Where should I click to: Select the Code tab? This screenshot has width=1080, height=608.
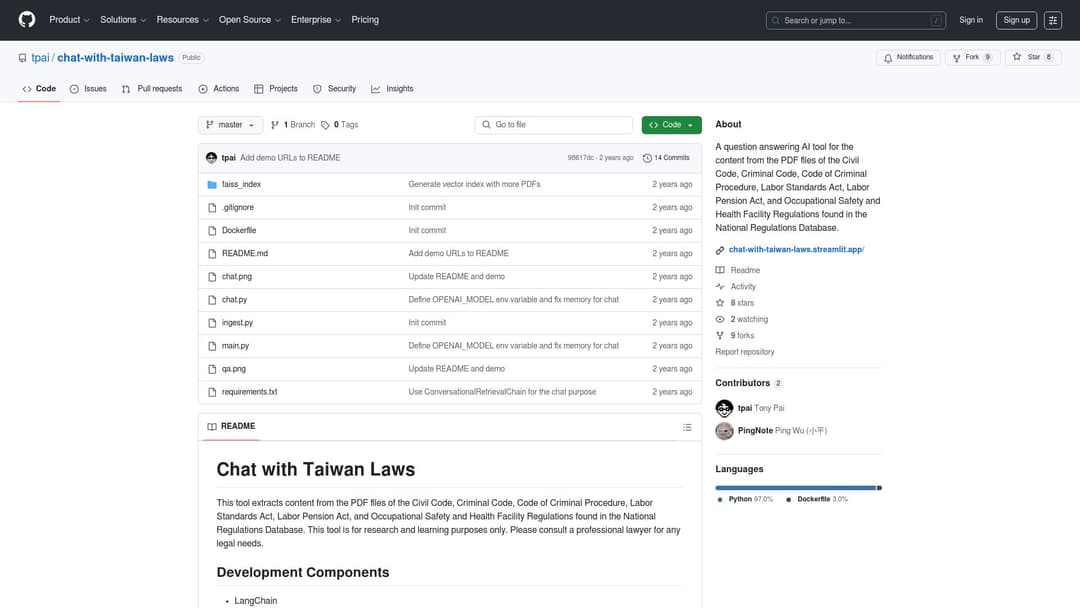click(x=39, y=89)
